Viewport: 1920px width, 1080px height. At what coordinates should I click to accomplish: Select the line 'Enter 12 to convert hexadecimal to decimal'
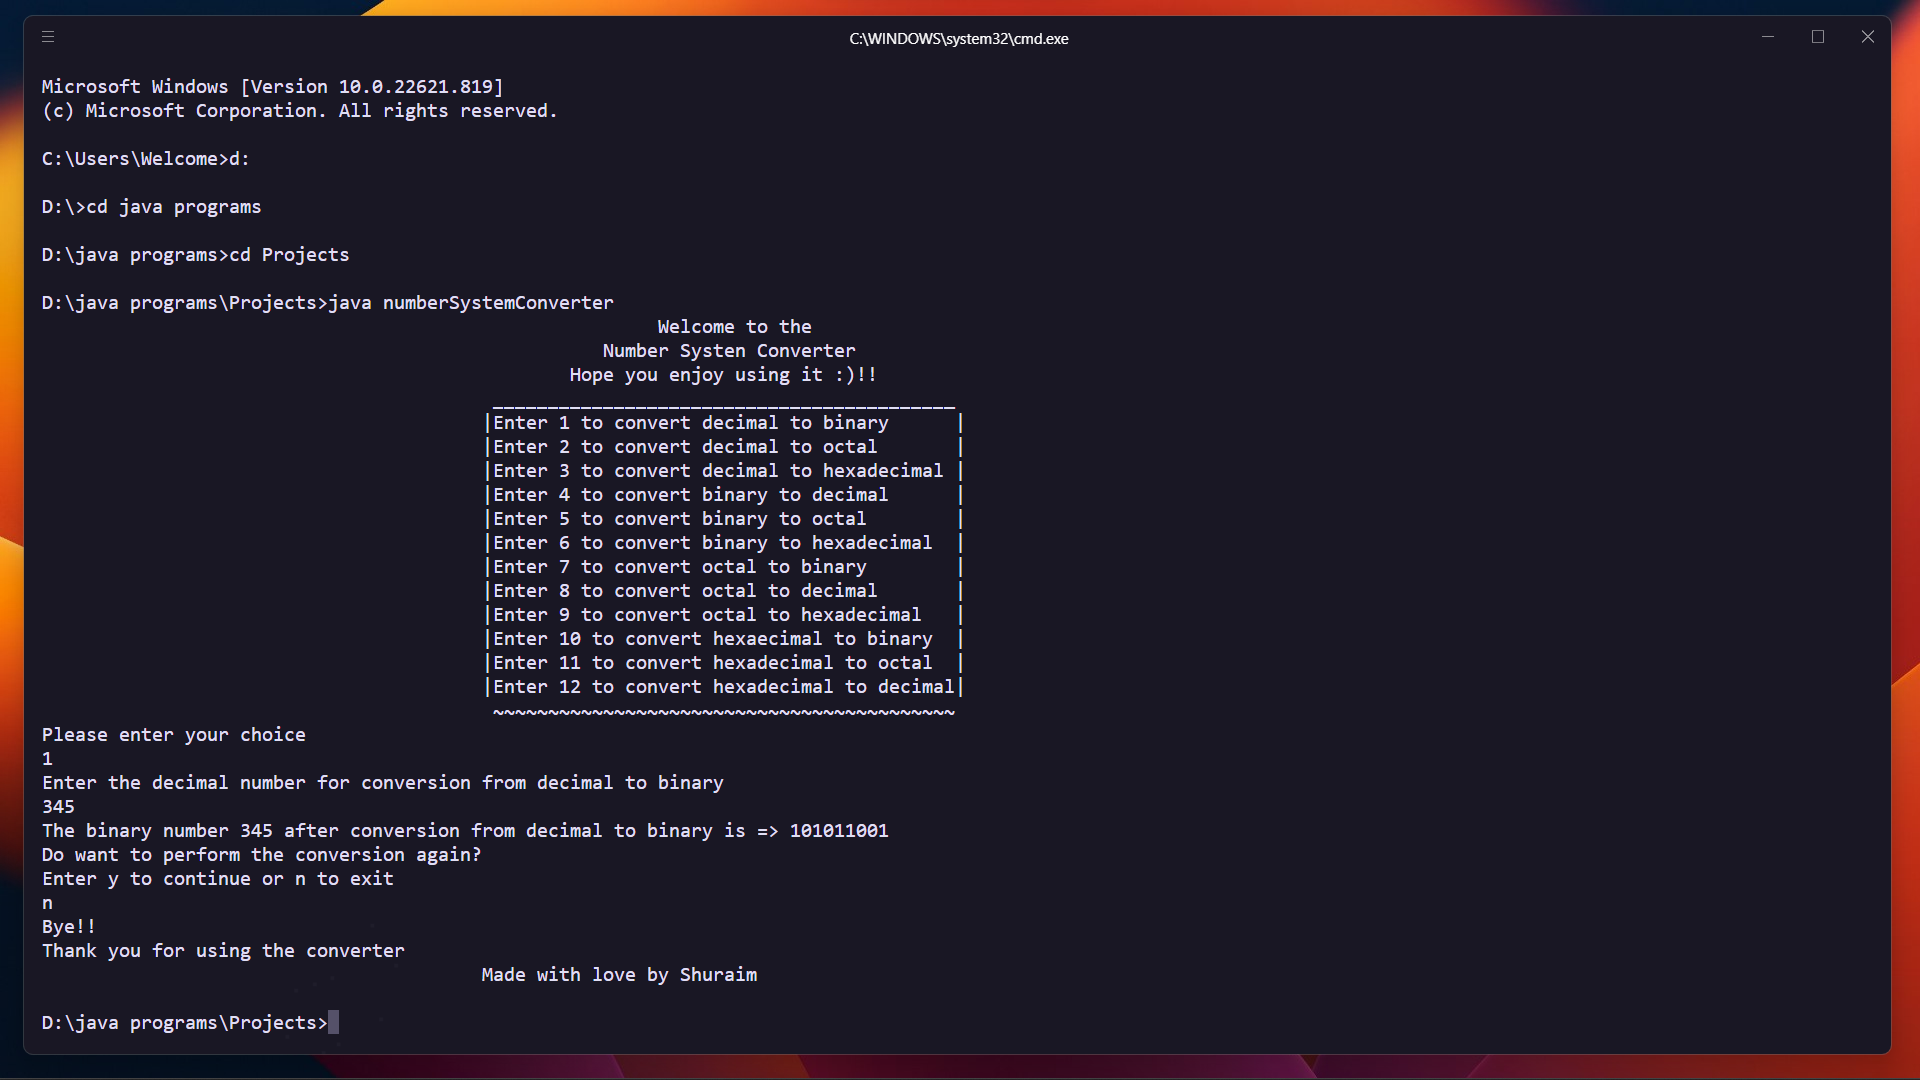pyautogui.click(x=722, y=687)
